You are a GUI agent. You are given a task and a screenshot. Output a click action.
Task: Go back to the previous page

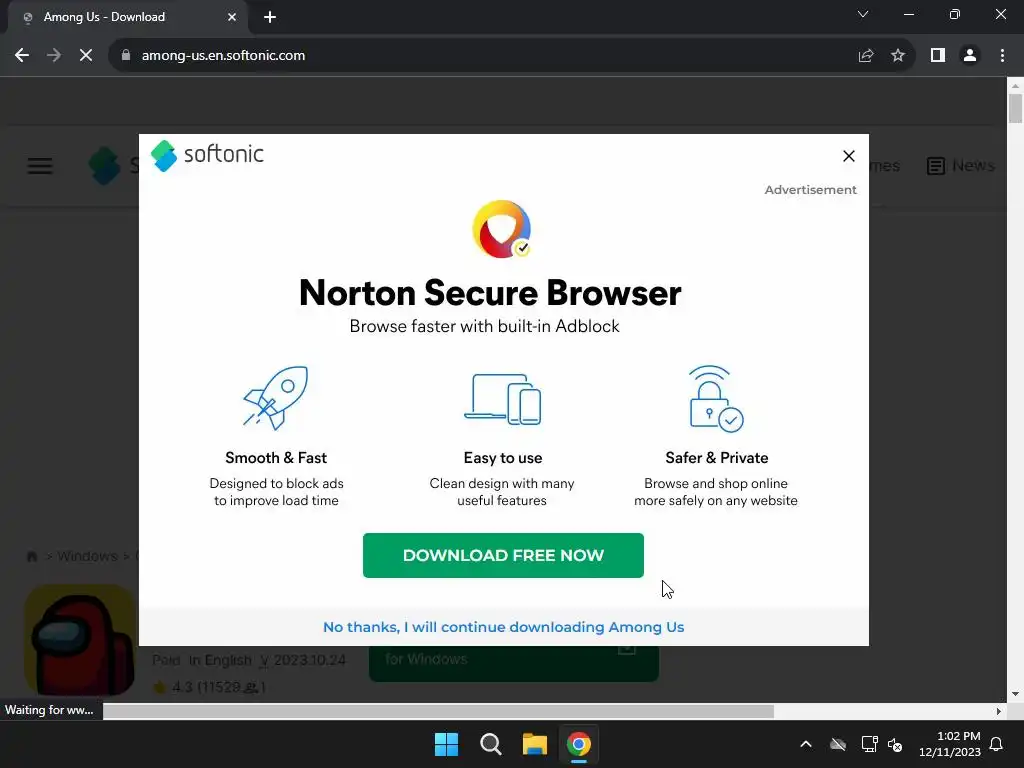click(x=22, y=56)
